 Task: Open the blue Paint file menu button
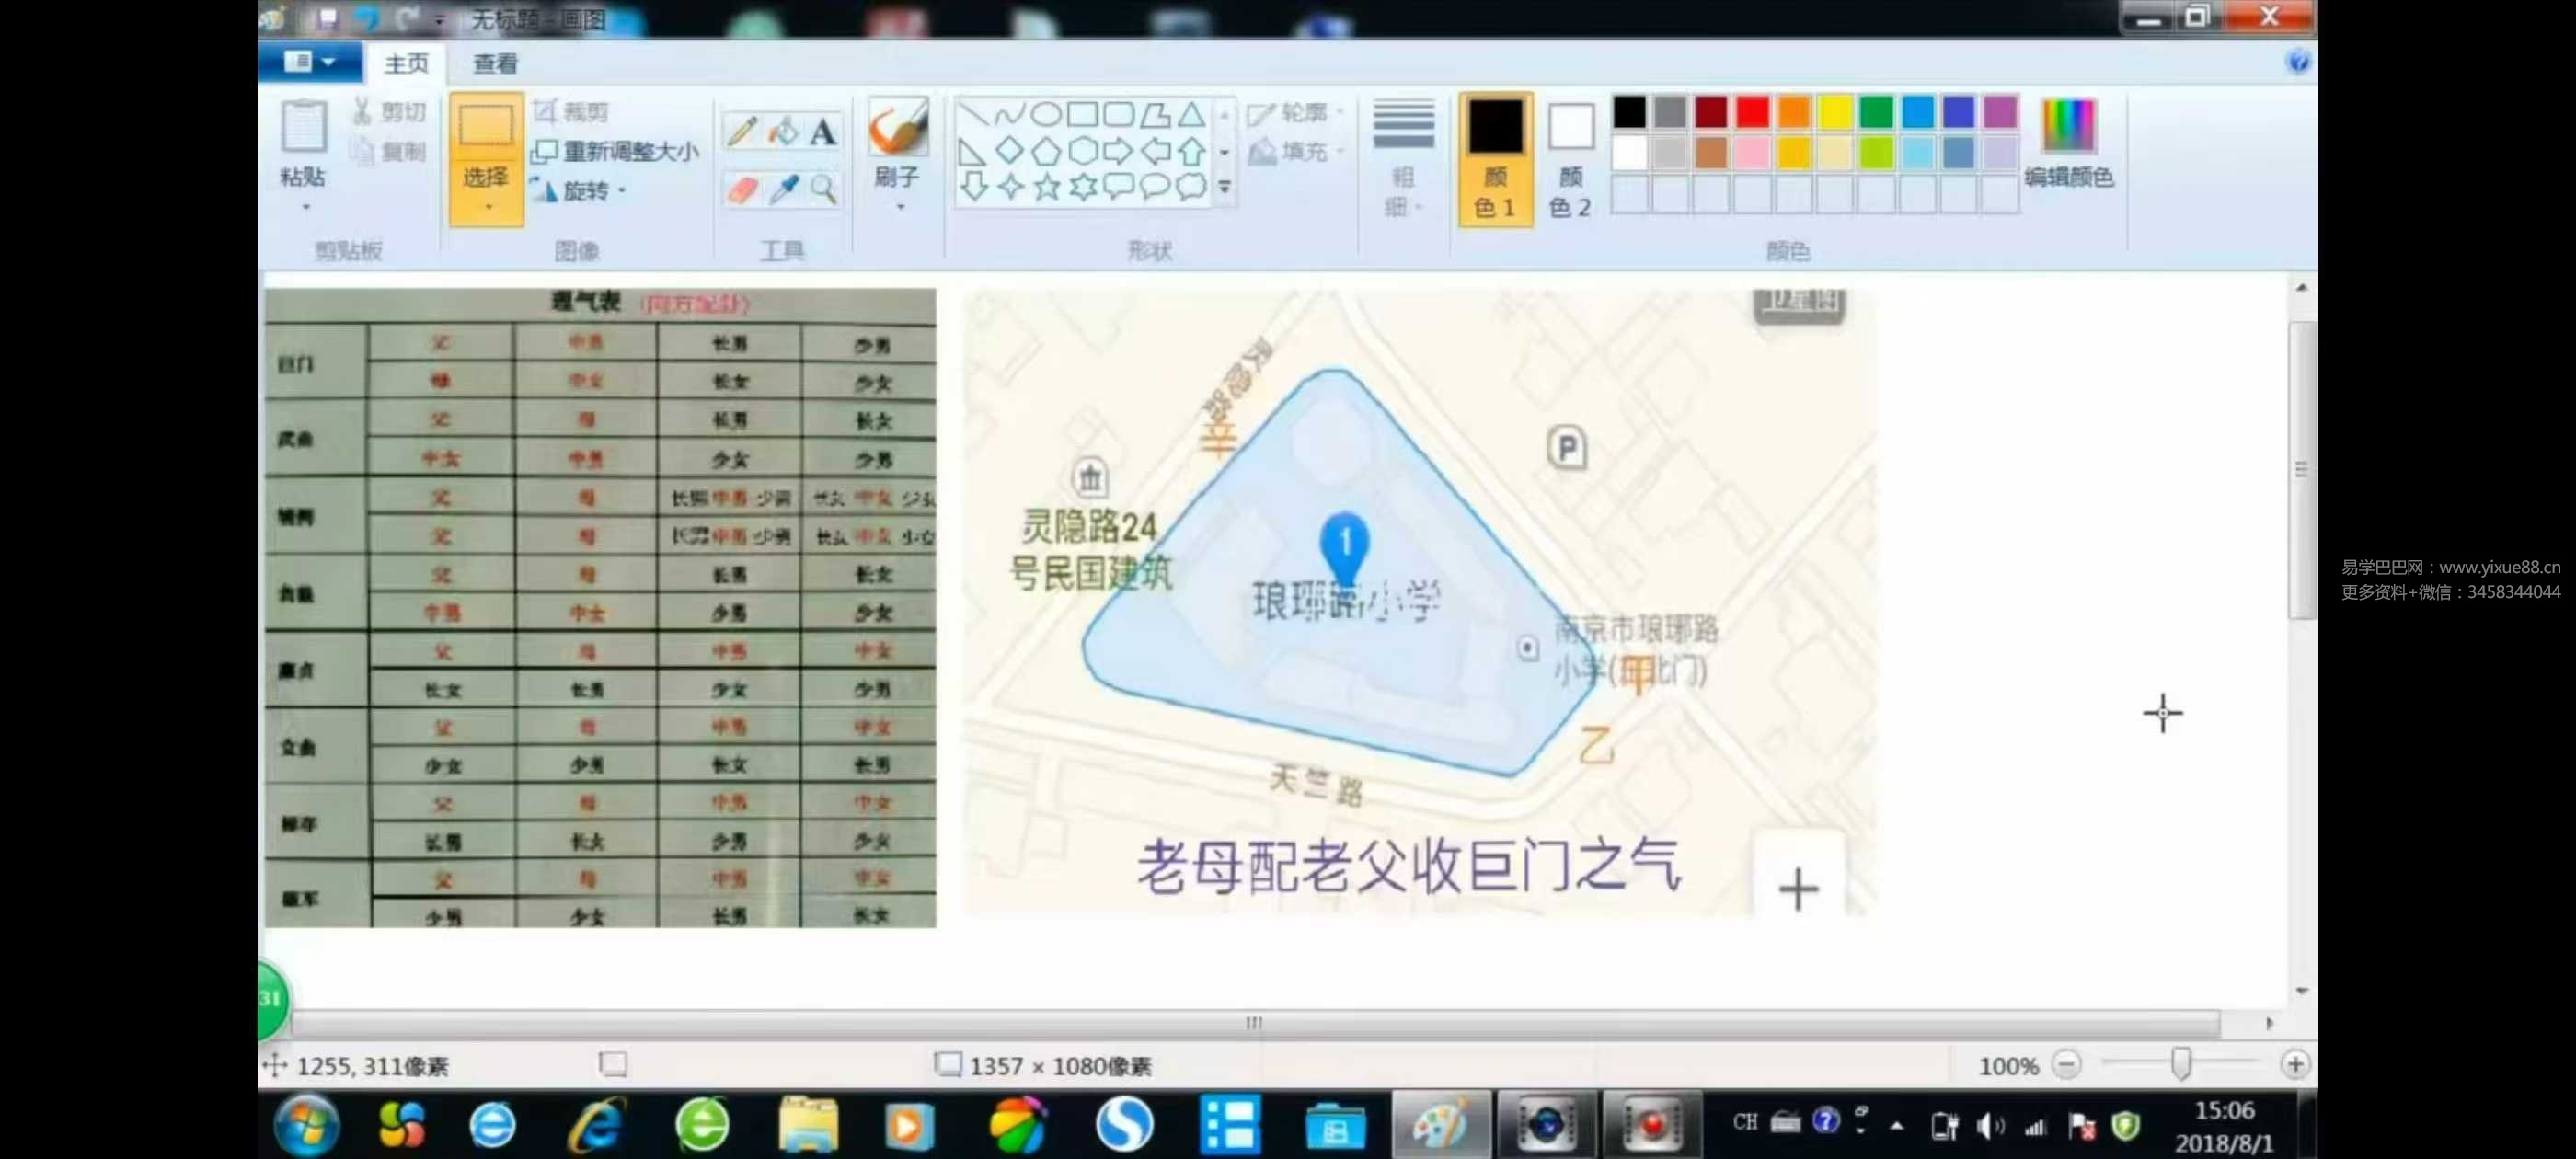[309, 62]
